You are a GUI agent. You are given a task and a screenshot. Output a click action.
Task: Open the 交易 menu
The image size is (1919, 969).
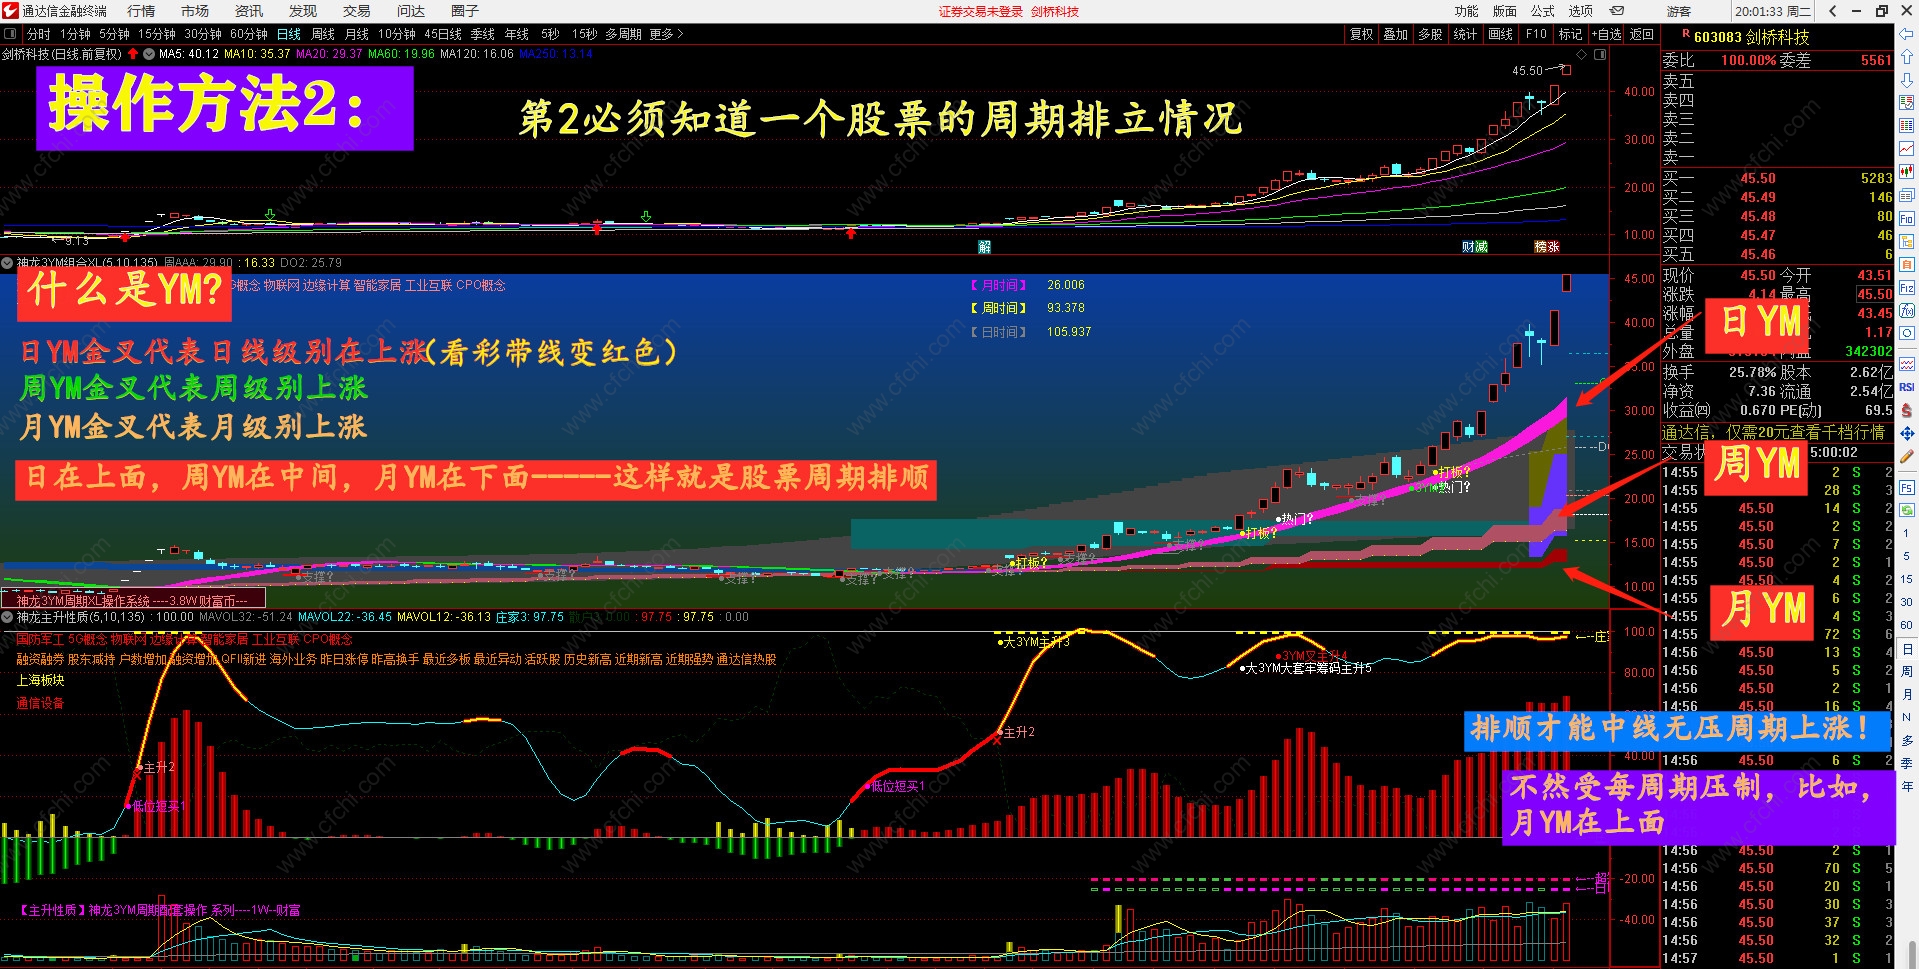(x=357, y=11)
